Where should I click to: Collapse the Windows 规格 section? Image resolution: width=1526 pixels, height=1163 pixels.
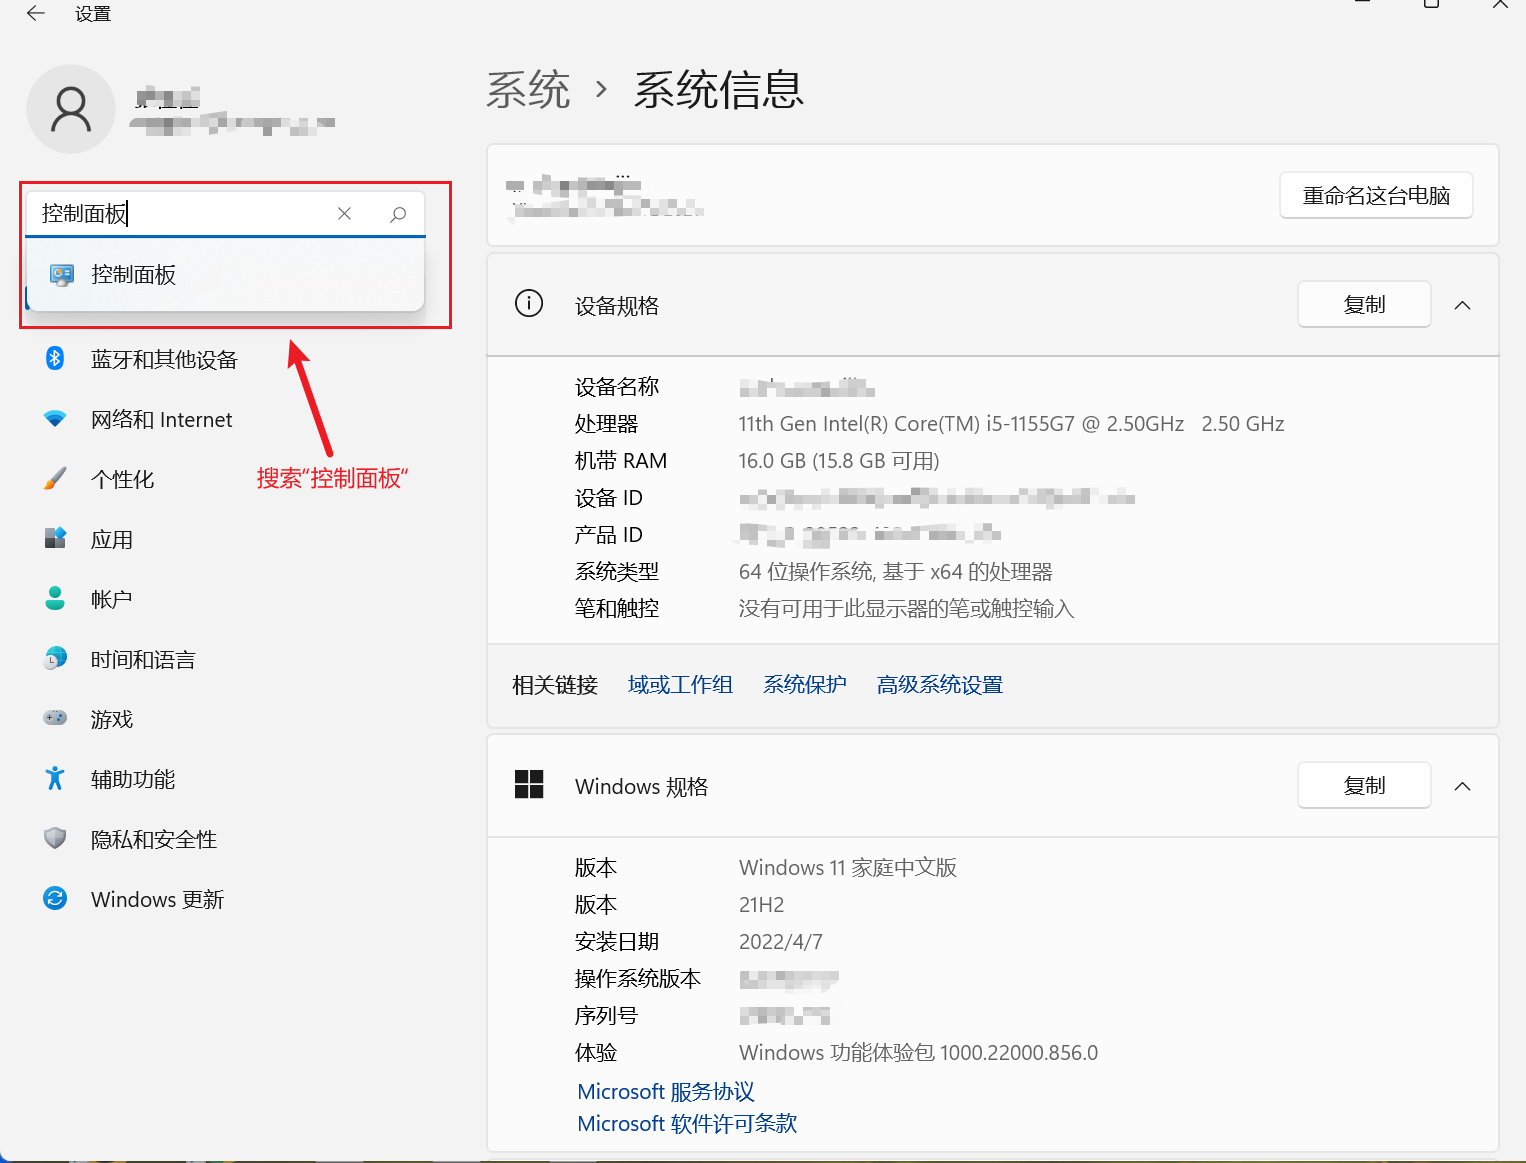point(1462,787)
